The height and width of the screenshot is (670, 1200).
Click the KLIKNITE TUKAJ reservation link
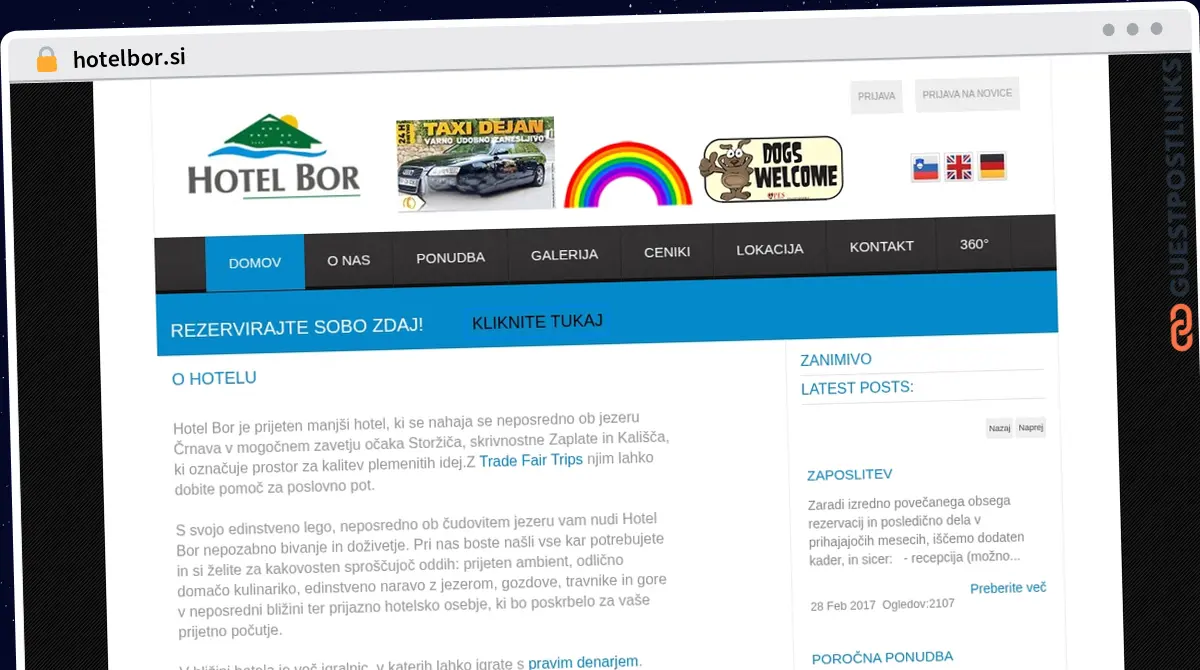point(537,322)
